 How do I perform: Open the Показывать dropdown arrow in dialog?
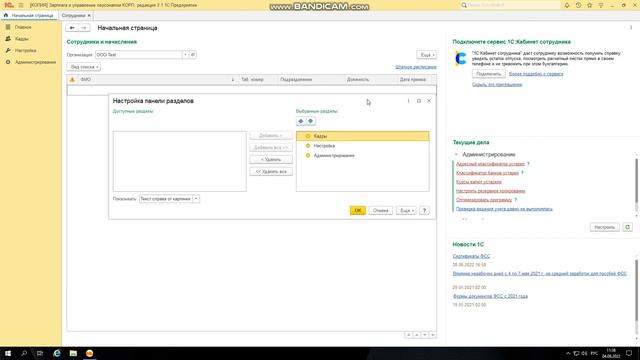point(196,199)
